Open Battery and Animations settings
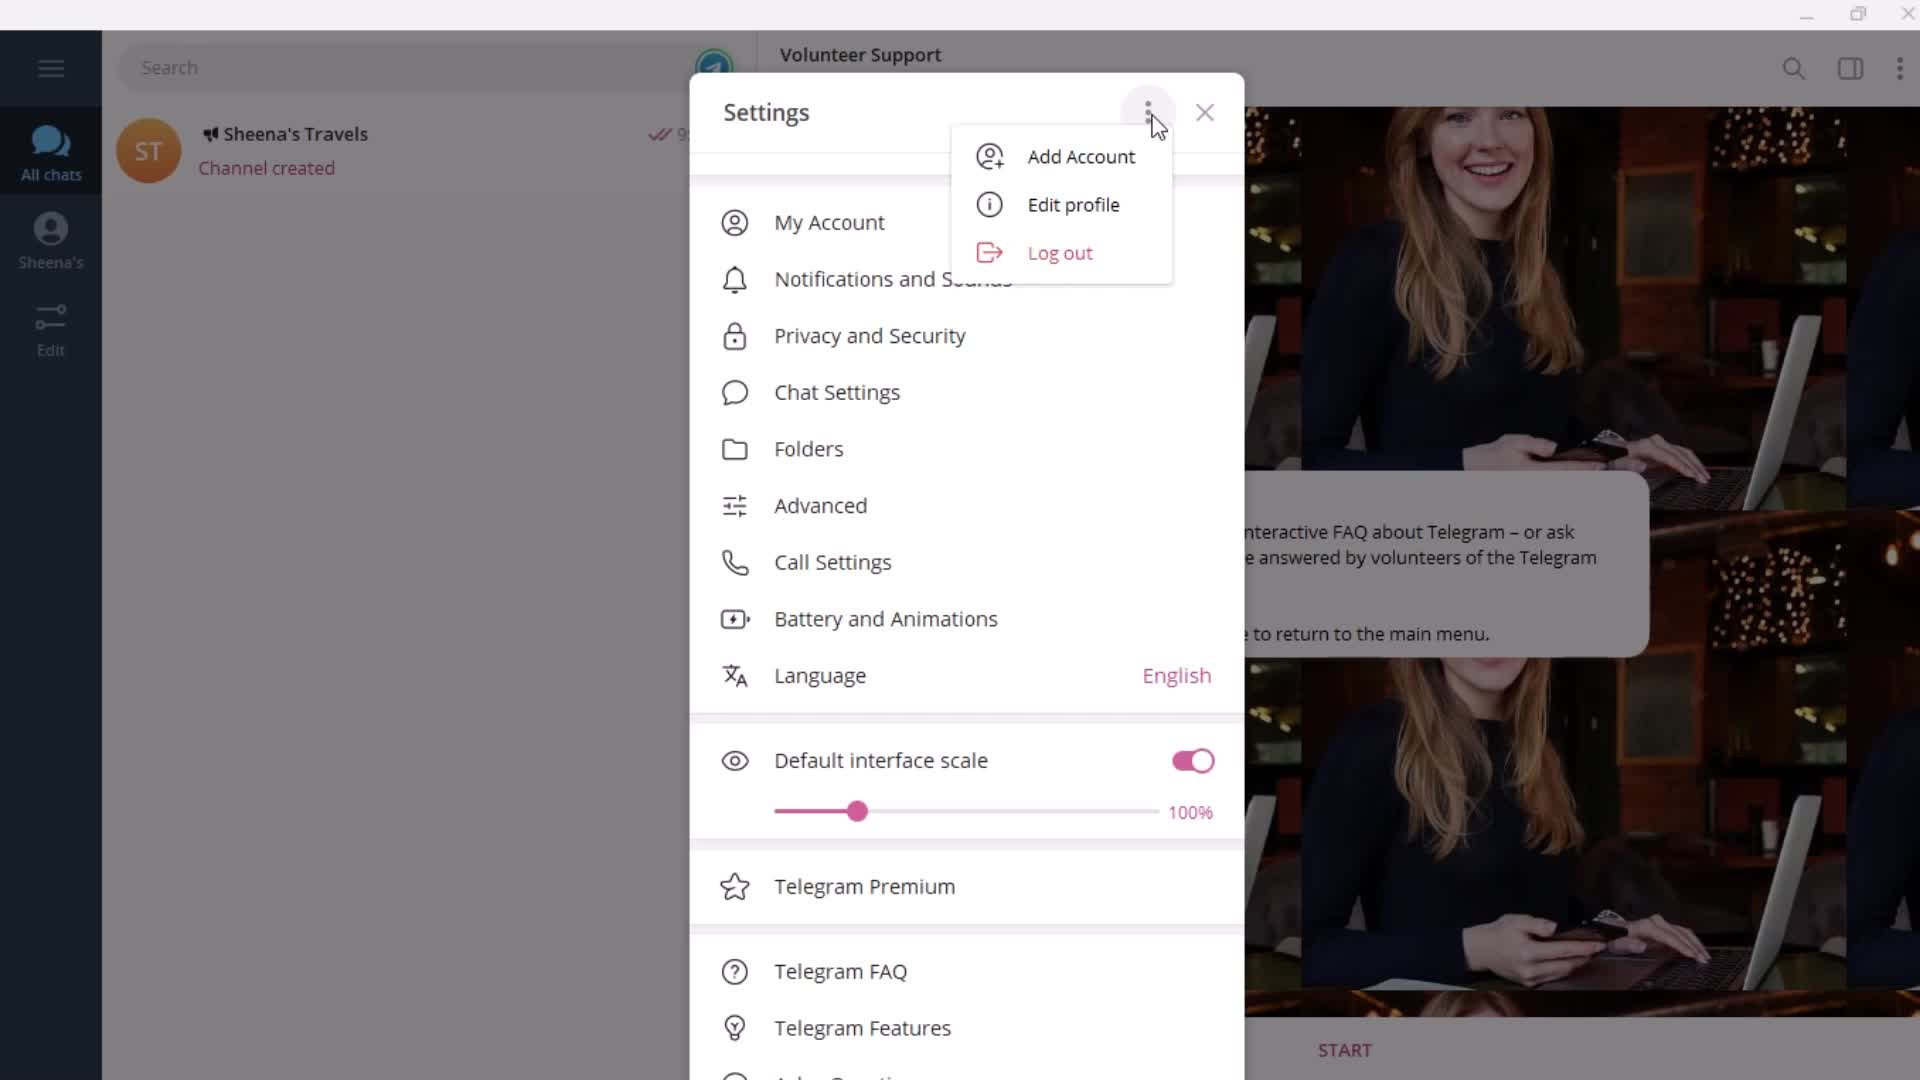 click(885, 618)
